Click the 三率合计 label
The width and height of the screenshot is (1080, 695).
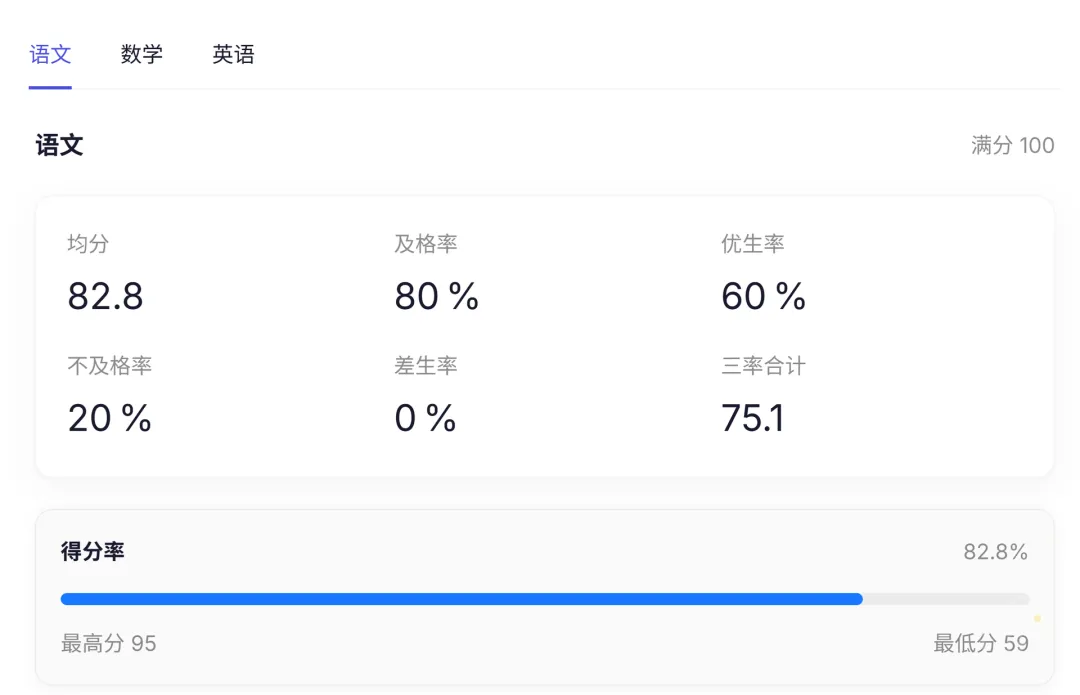pos(763,366)
